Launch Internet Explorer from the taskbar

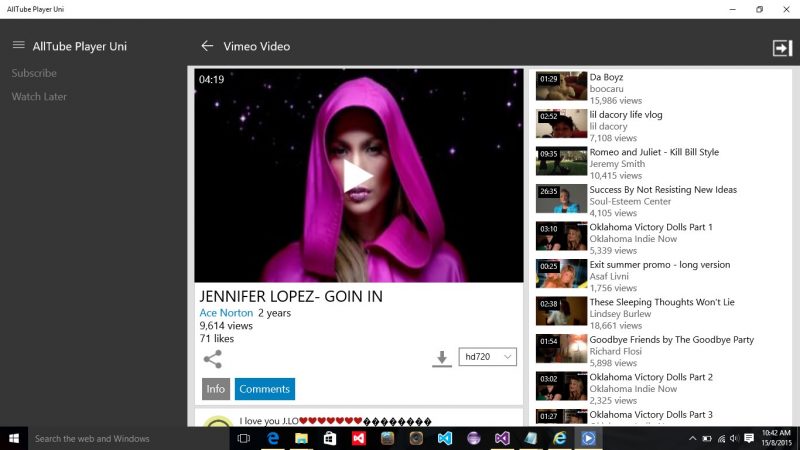coord(560,438)
